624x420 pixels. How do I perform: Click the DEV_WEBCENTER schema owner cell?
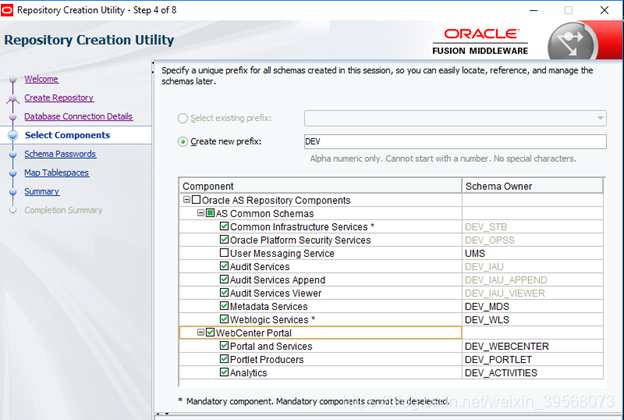532,346
